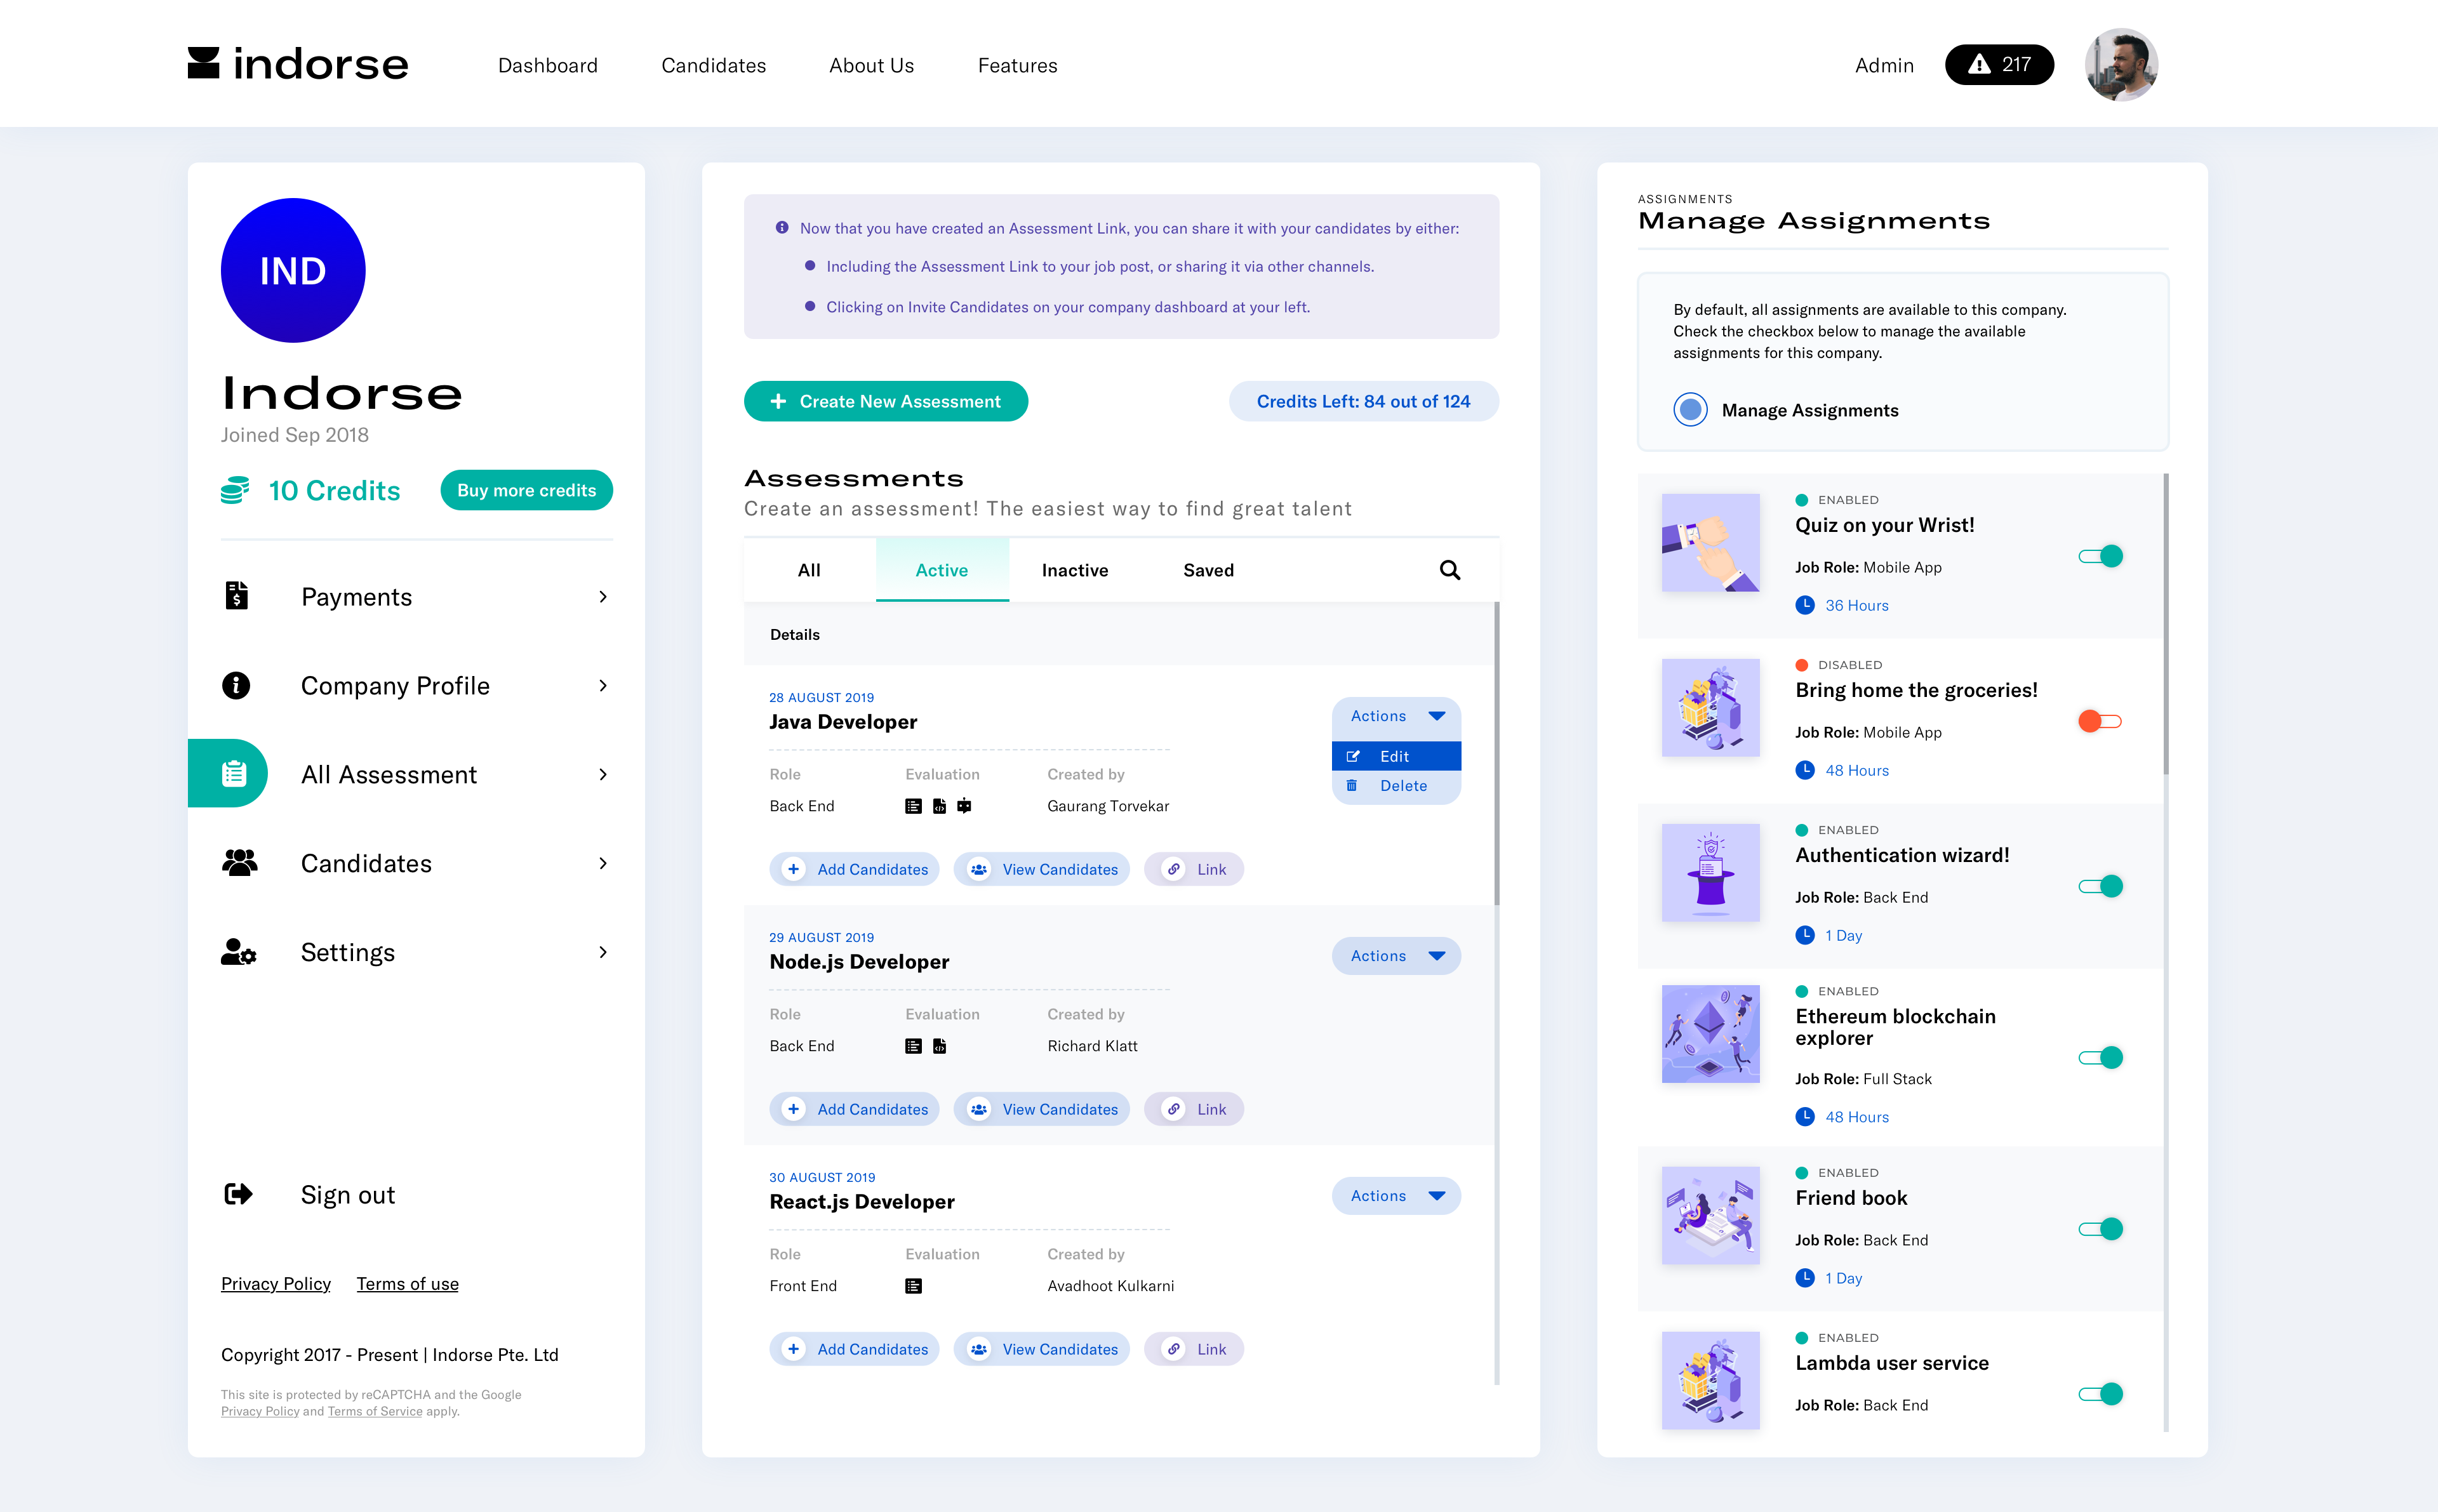
Task: Click the plus icon on Create New Assessment
Action: tap(778, 401)
